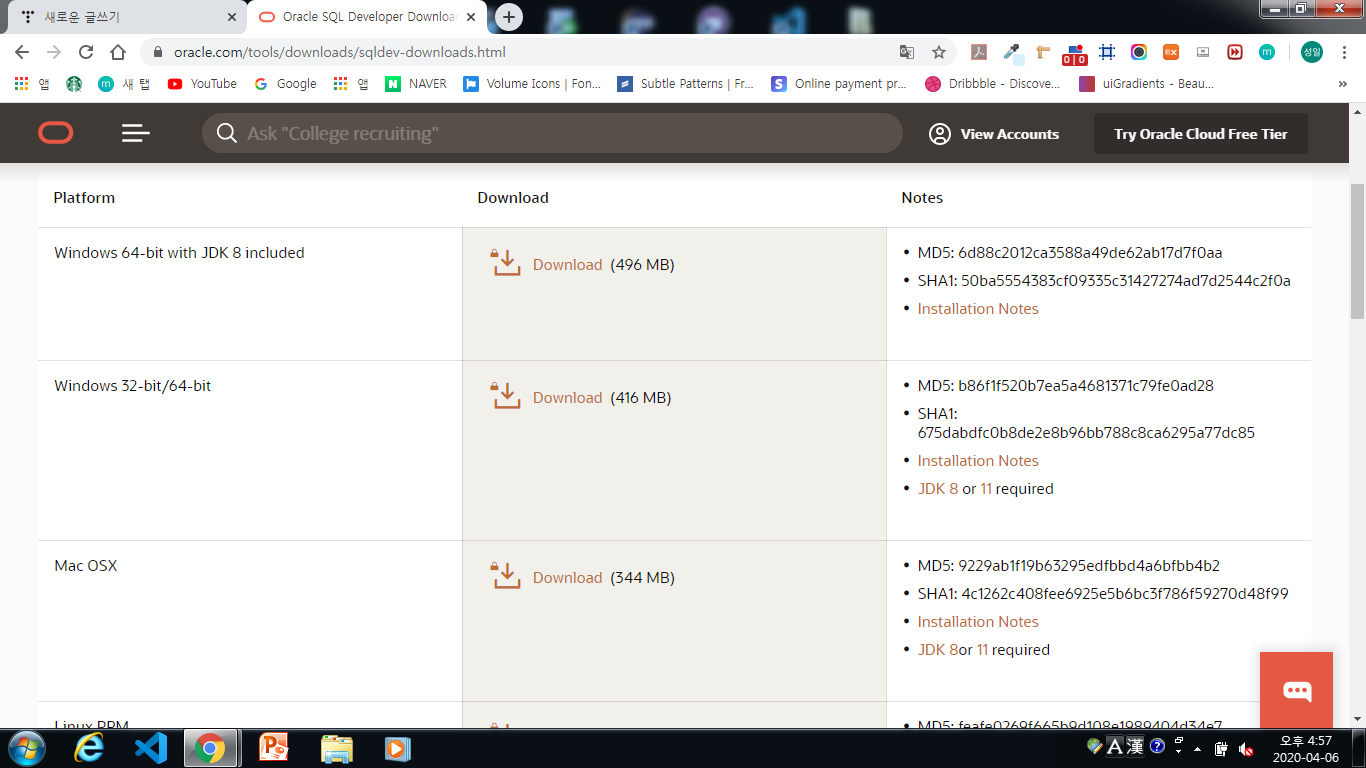The image size is (1366, 768).
Task: Click download icon for Windows 32-bit/64-bit
Action: pos(506,396)
